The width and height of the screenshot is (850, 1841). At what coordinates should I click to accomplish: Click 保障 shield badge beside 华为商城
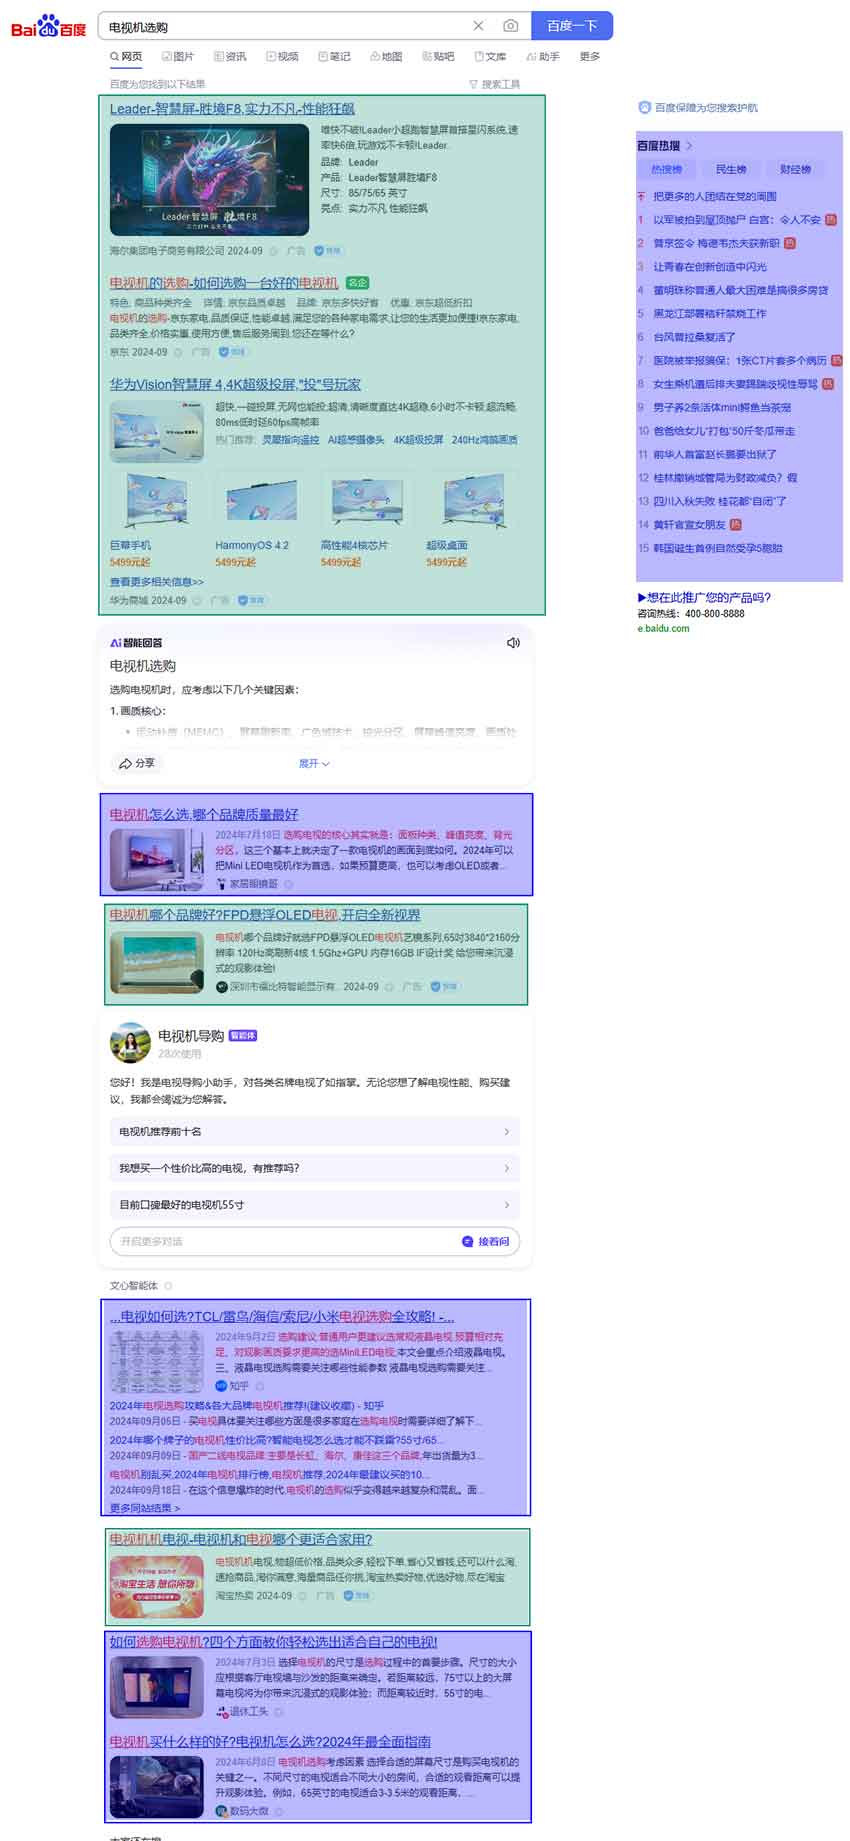click(251, 600)
